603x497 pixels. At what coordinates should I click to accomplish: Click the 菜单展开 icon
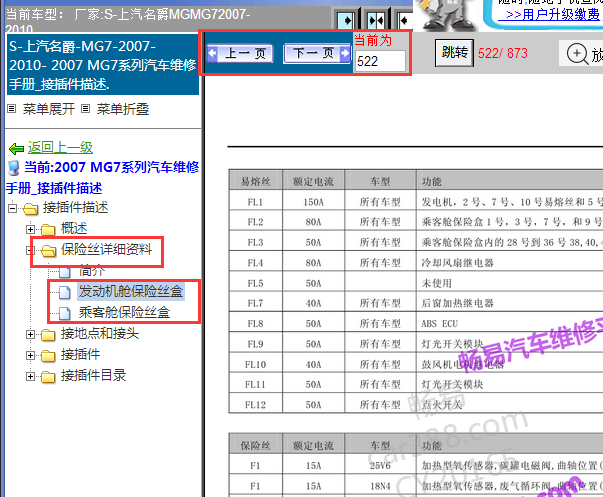pos(12,109)
